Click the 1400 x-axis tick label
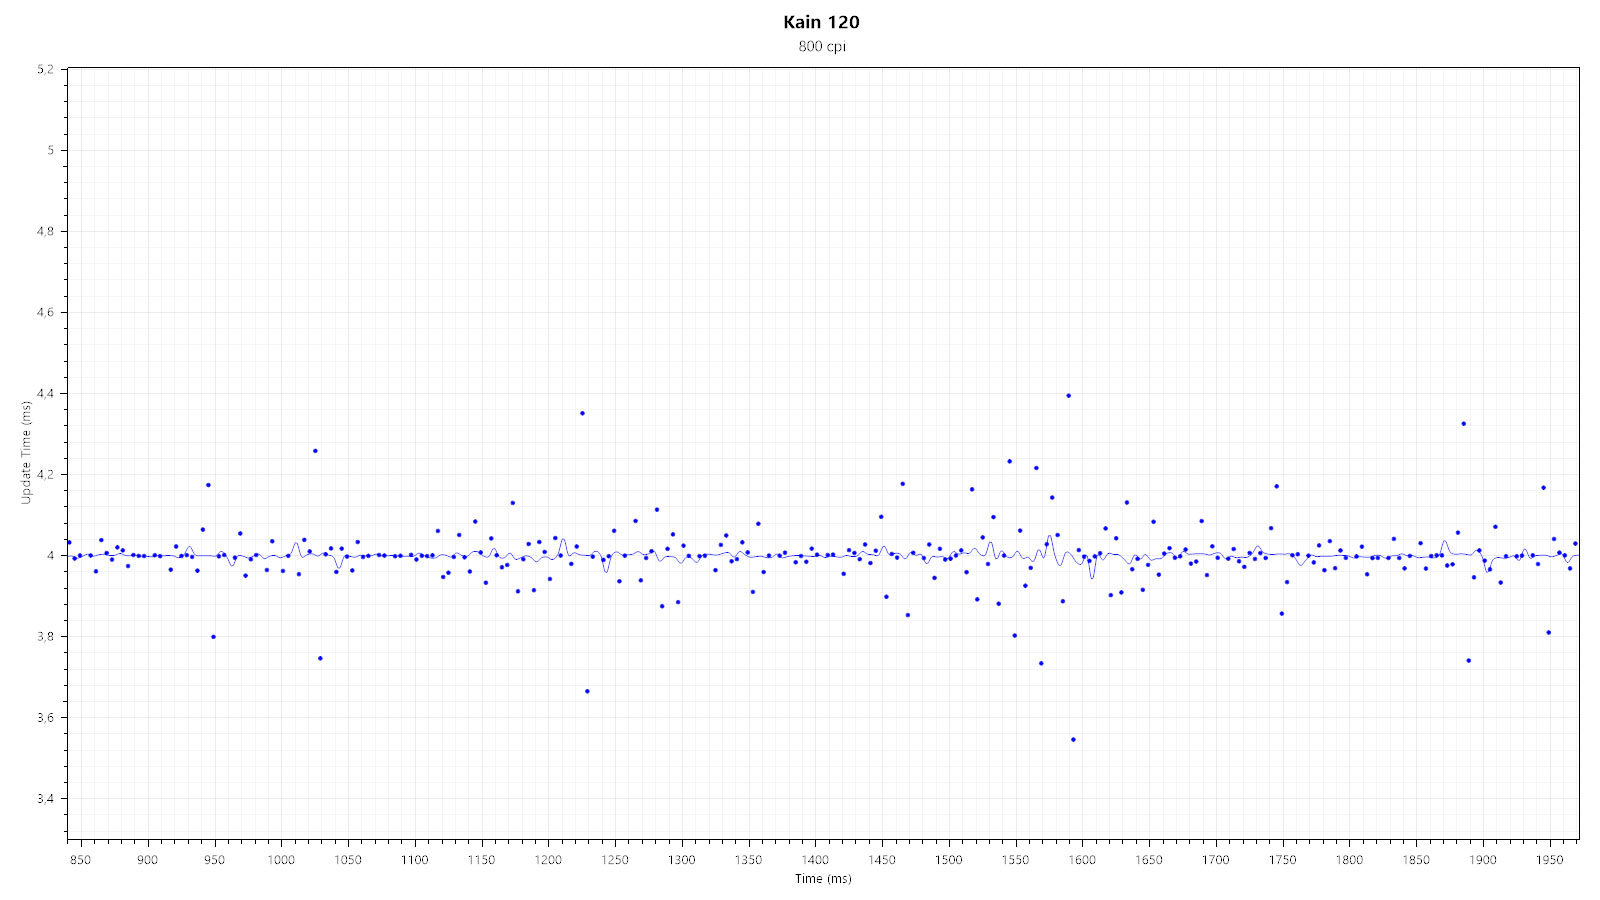Image resolution: width=1600 pixels, height=900 pixels. 815,860
